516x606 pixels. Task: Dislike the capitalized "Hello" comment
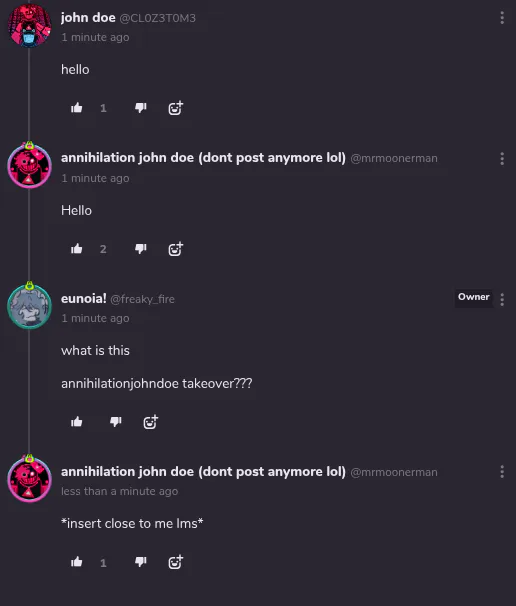pos(141,249)
